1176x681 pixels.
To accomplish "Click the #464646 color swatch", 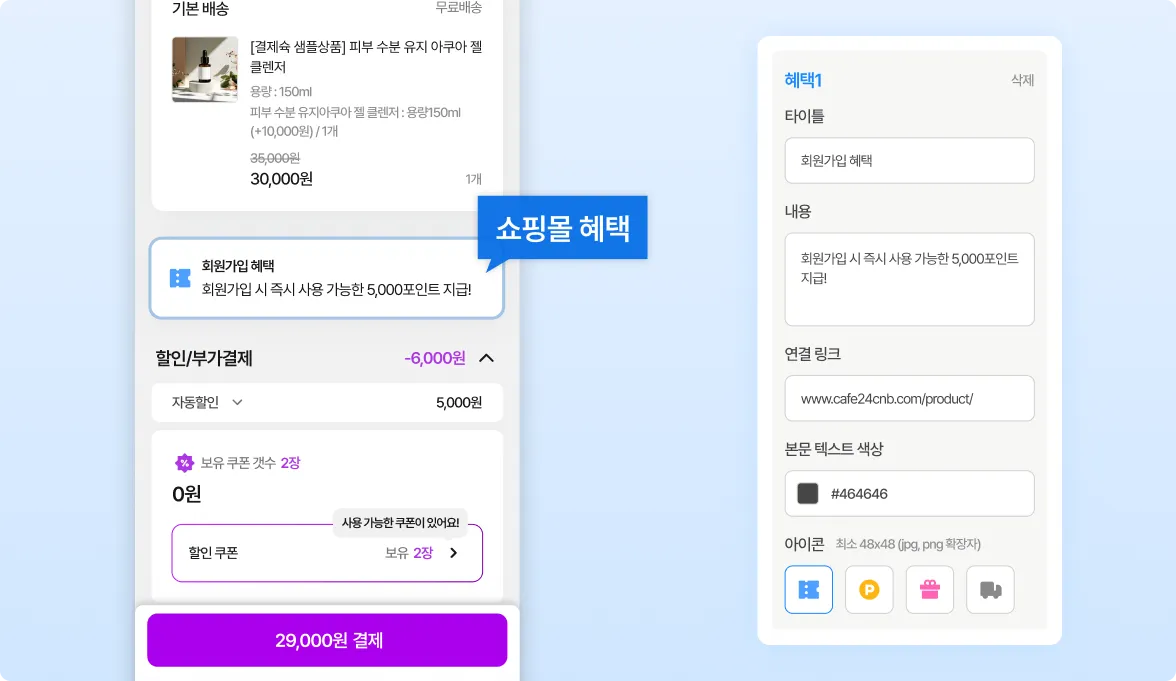I will [808, 494].
